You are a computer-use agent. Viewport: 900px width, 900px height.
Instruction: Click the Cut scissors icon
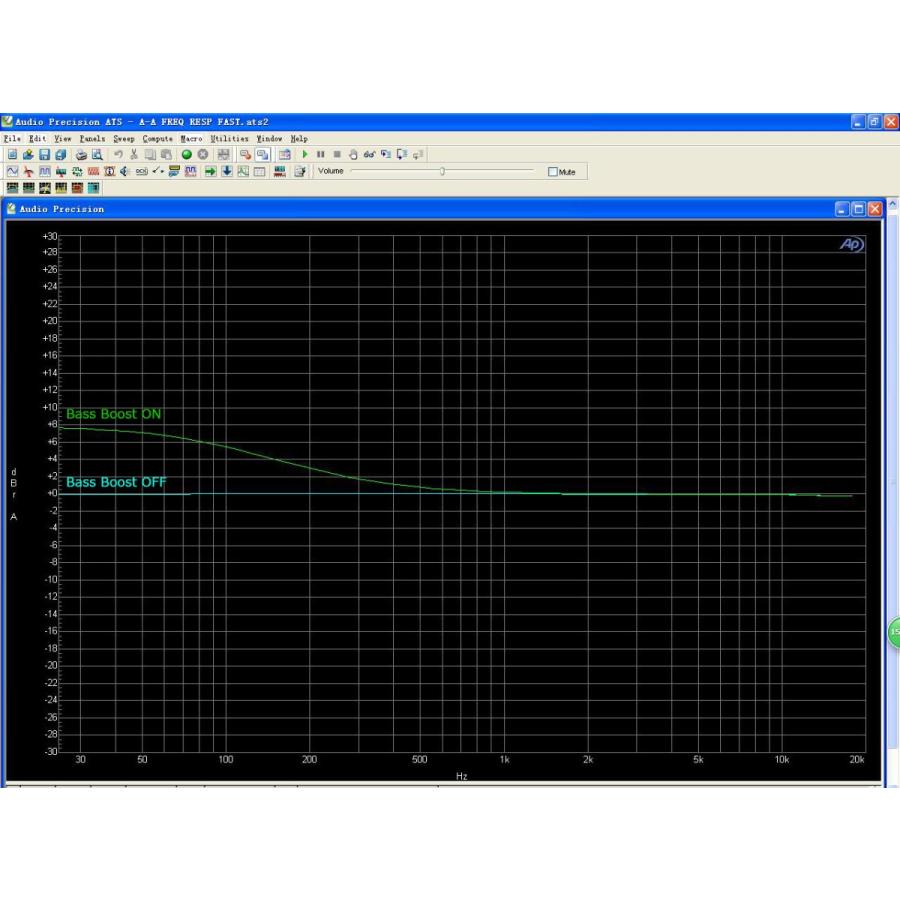(x=134, y=154)
